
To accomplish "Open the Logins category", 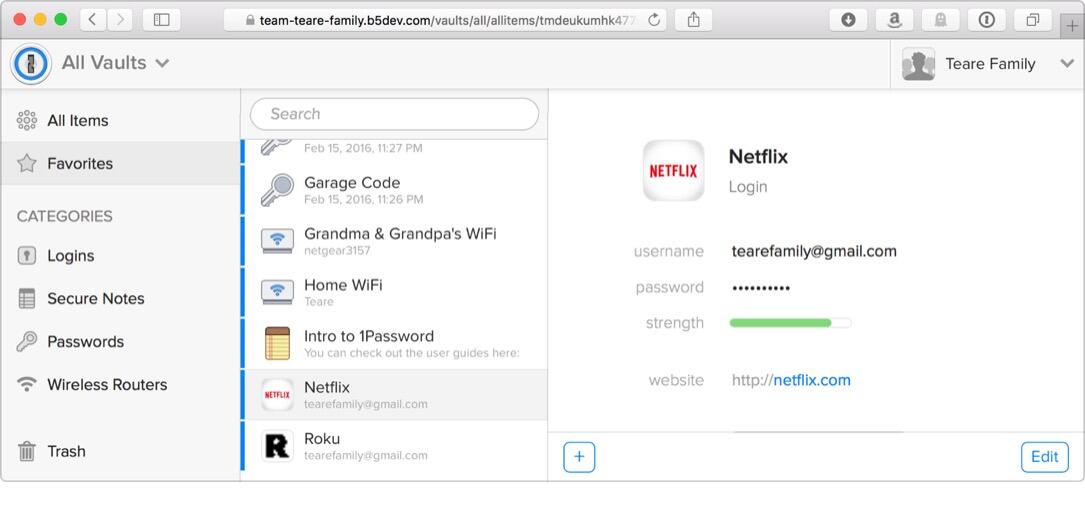I will 120,255.
